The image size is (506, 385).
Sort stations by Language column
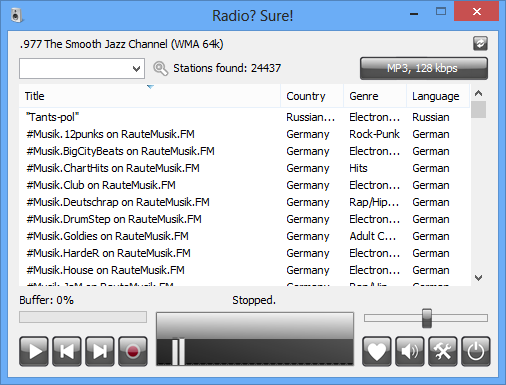tap(438, 96)
